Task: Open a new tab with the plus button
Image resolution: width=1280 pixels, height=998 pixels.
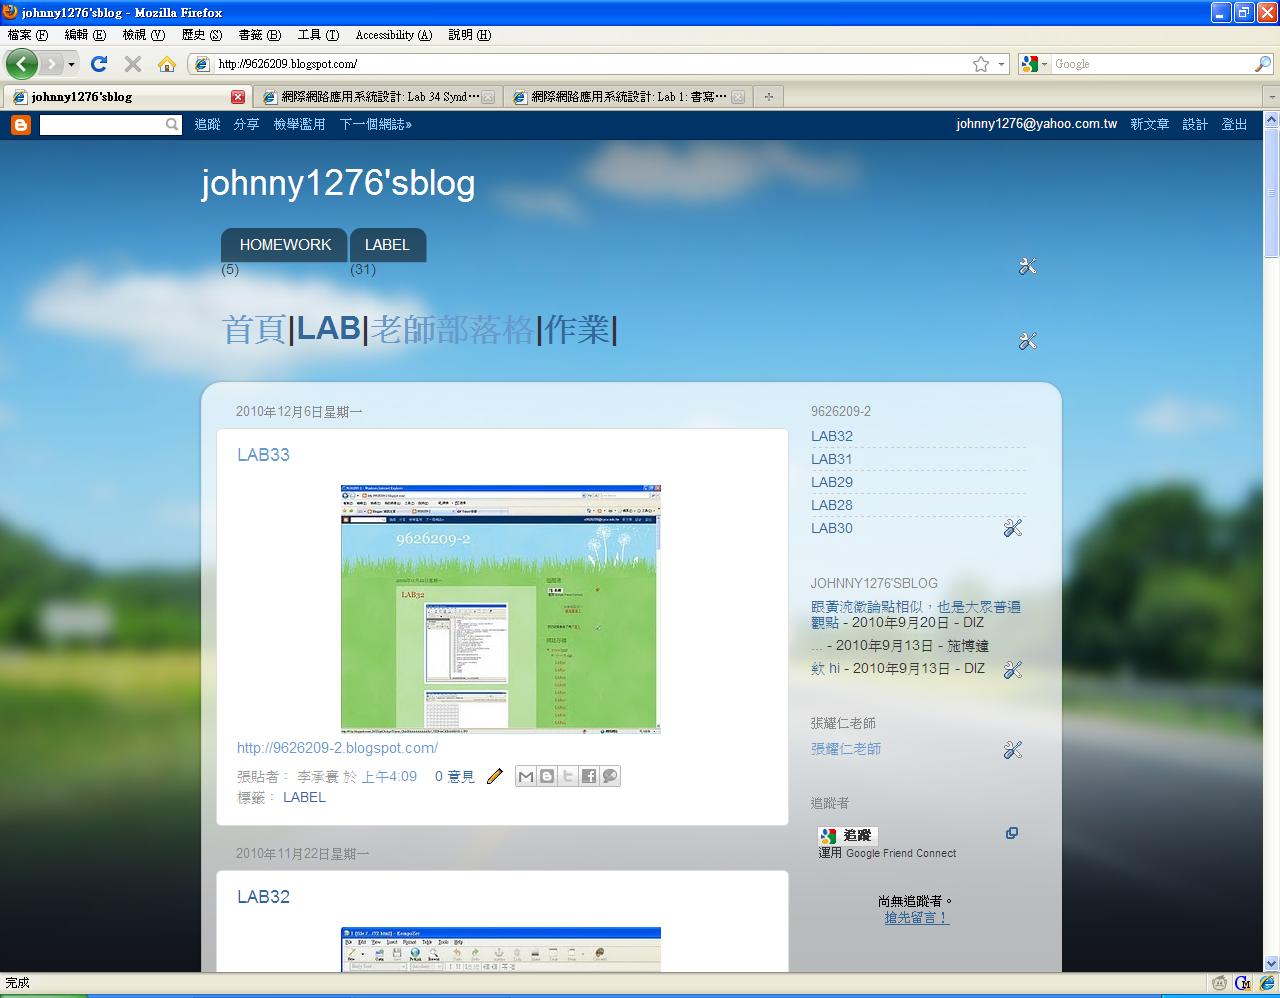Action: click(768, 97)
